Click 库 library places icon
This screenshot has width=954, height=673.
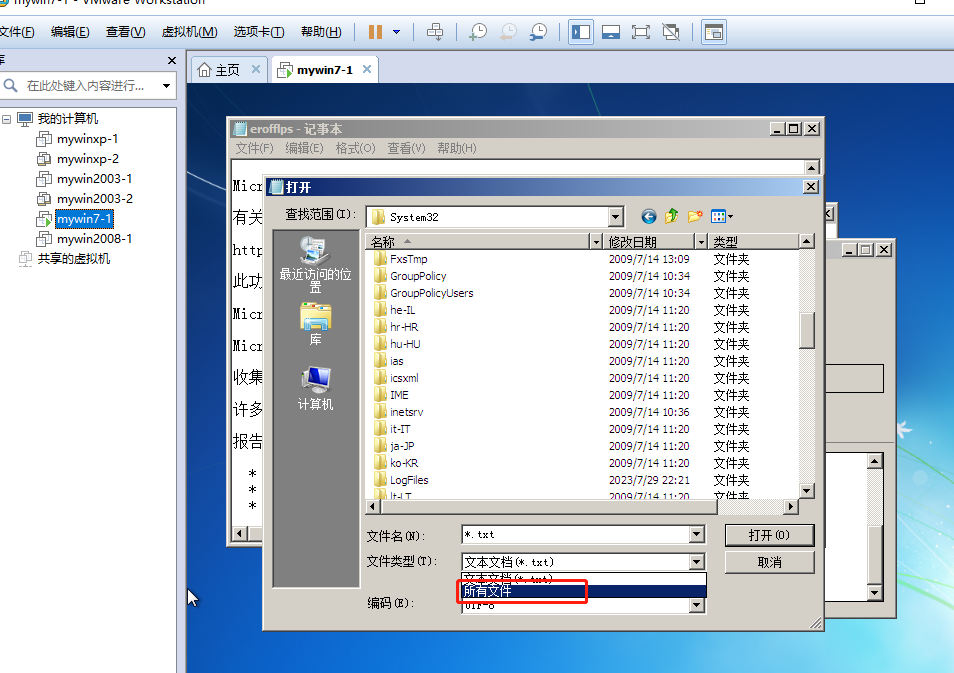(315, 325)
